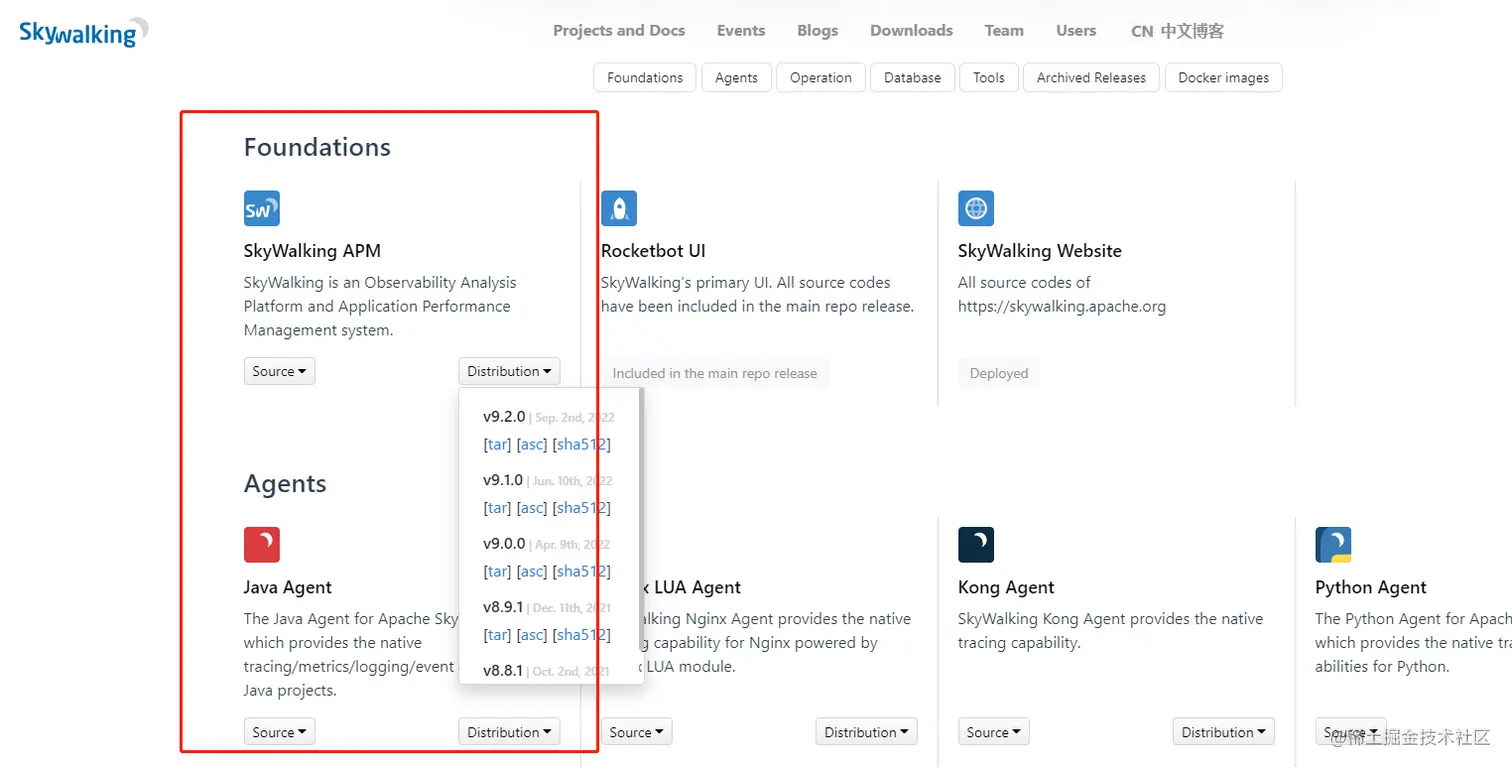Expand Kong Agent Source dropdown
Viewport: 1512px width, 769px height.
point(993,732)
